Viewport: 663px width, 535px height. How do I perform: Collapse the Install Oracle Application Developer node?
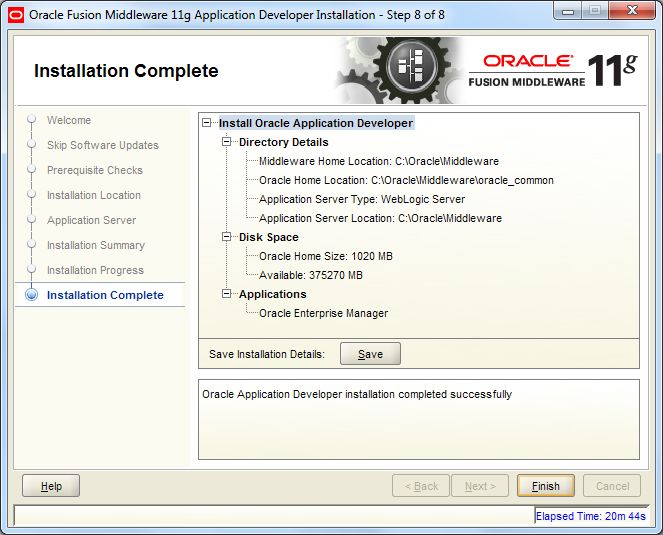[x=206, y=123]
